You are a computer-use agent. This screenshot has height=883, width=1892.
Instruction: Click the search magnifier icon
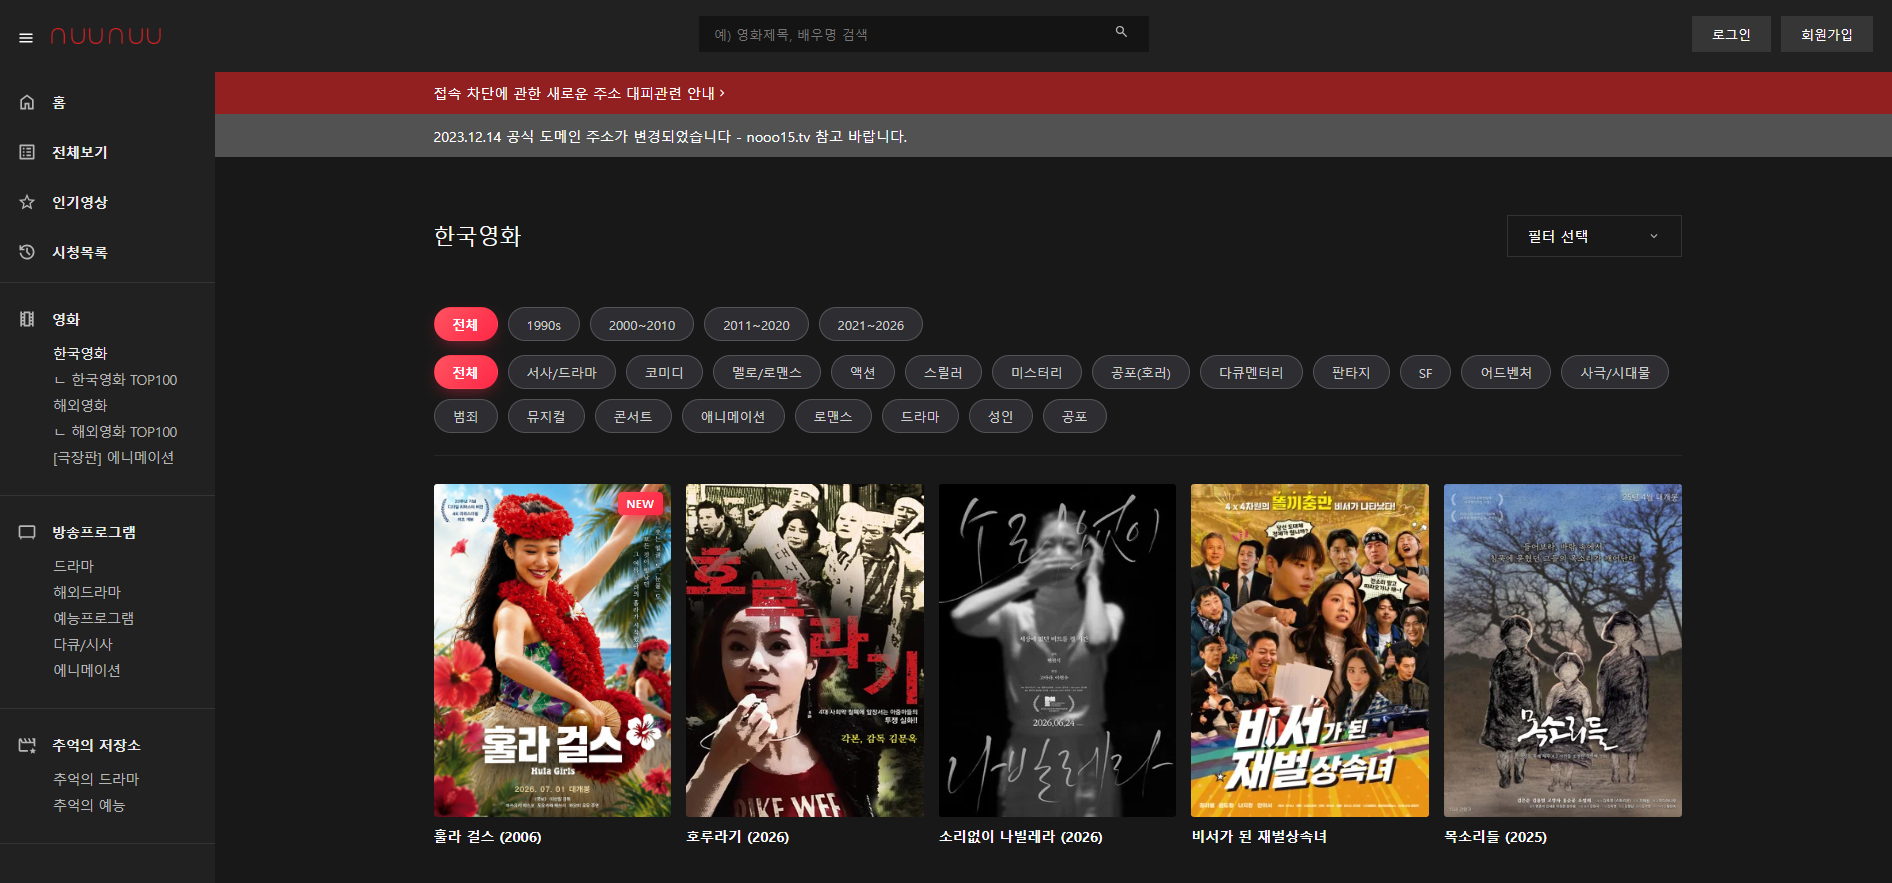click(x=1121, y=32)
